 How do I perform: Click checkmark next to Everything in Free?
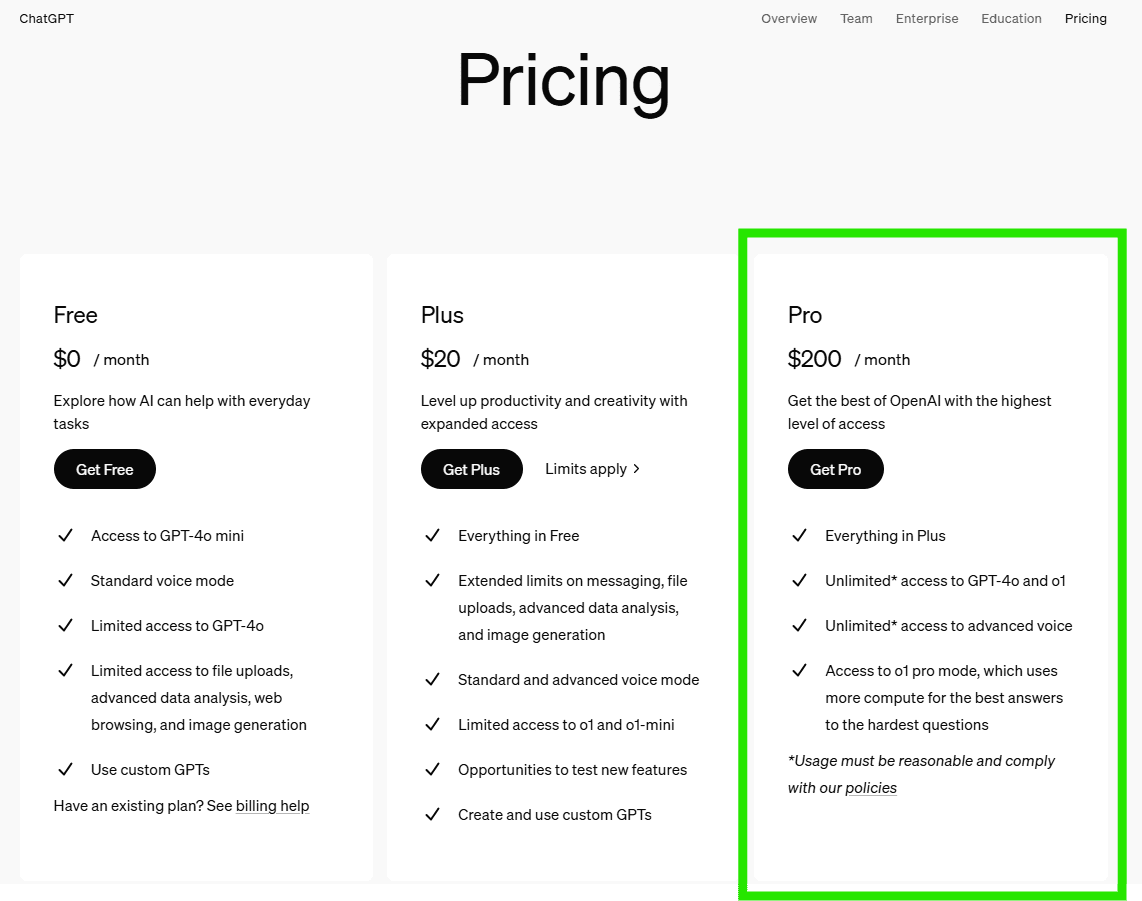click(x=432, y=536)
